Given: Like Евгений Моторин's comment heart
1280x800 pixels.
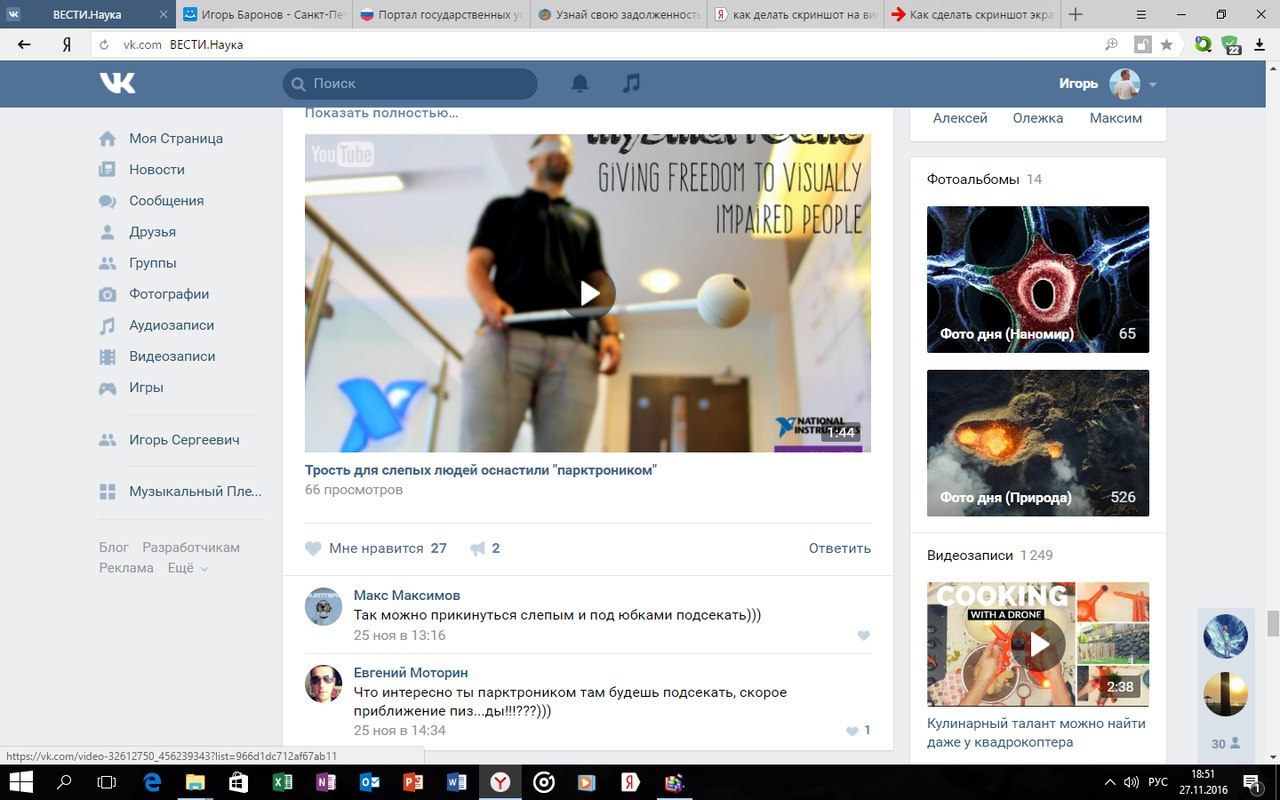Looking at the screenshot, I should (x=852, y=731).
